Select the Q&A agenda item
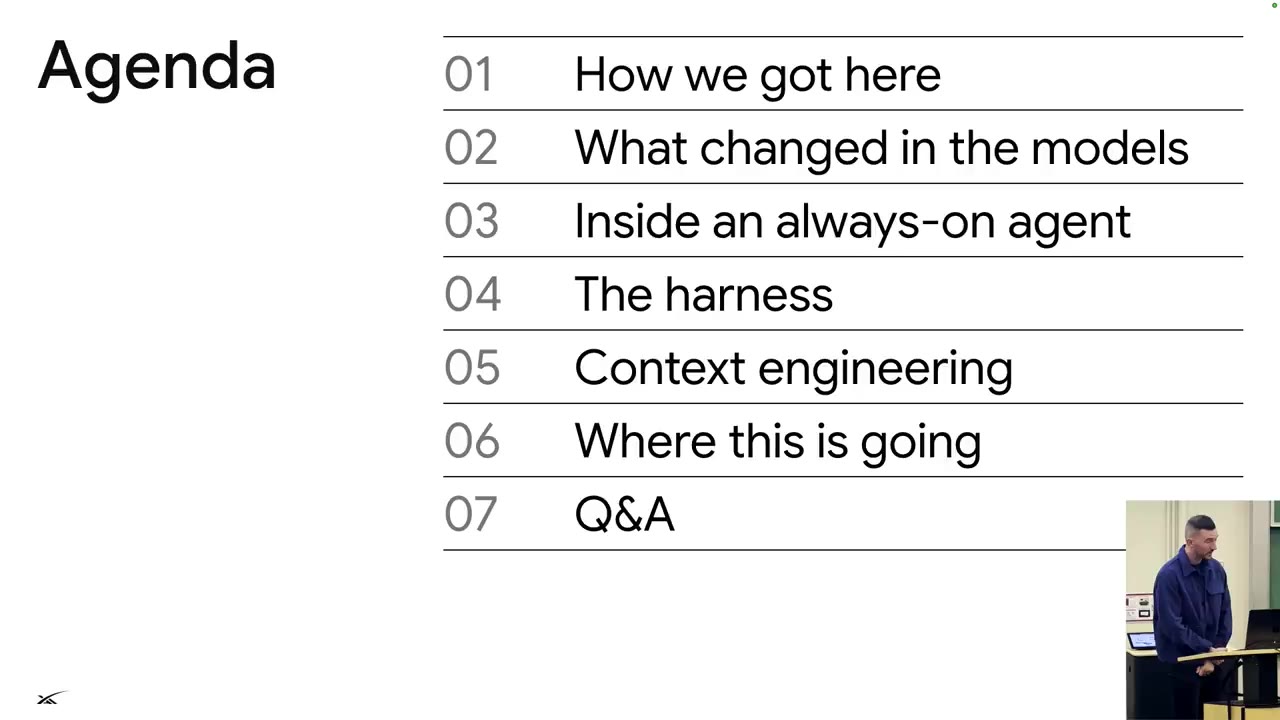 coord(624,515)
